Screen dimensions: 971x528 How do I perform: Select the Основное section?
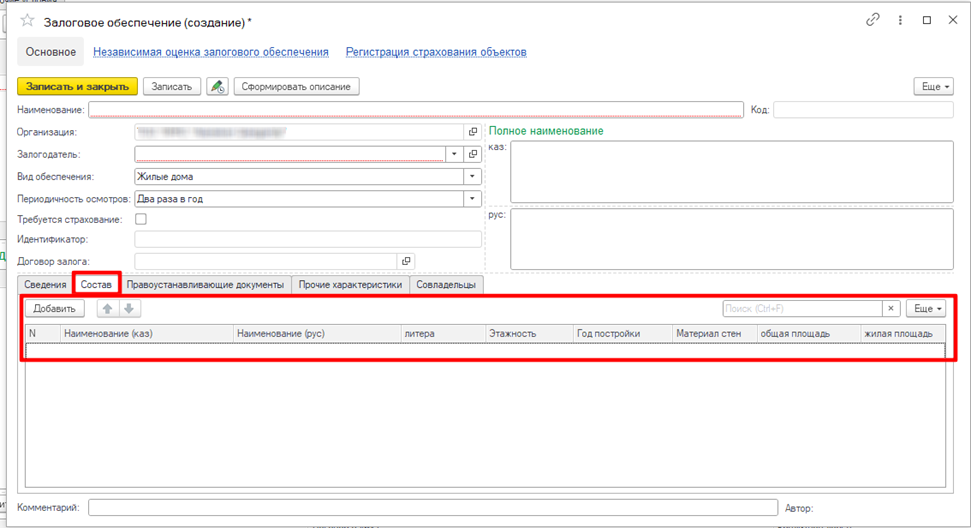(51, 52)
